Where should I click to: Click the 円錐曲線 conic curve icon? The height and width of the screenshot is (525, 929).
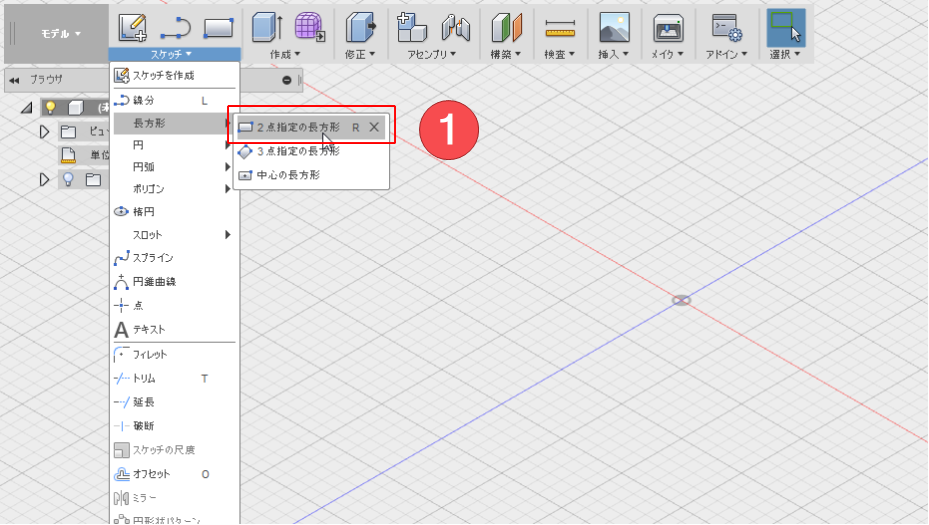(121, 281)
